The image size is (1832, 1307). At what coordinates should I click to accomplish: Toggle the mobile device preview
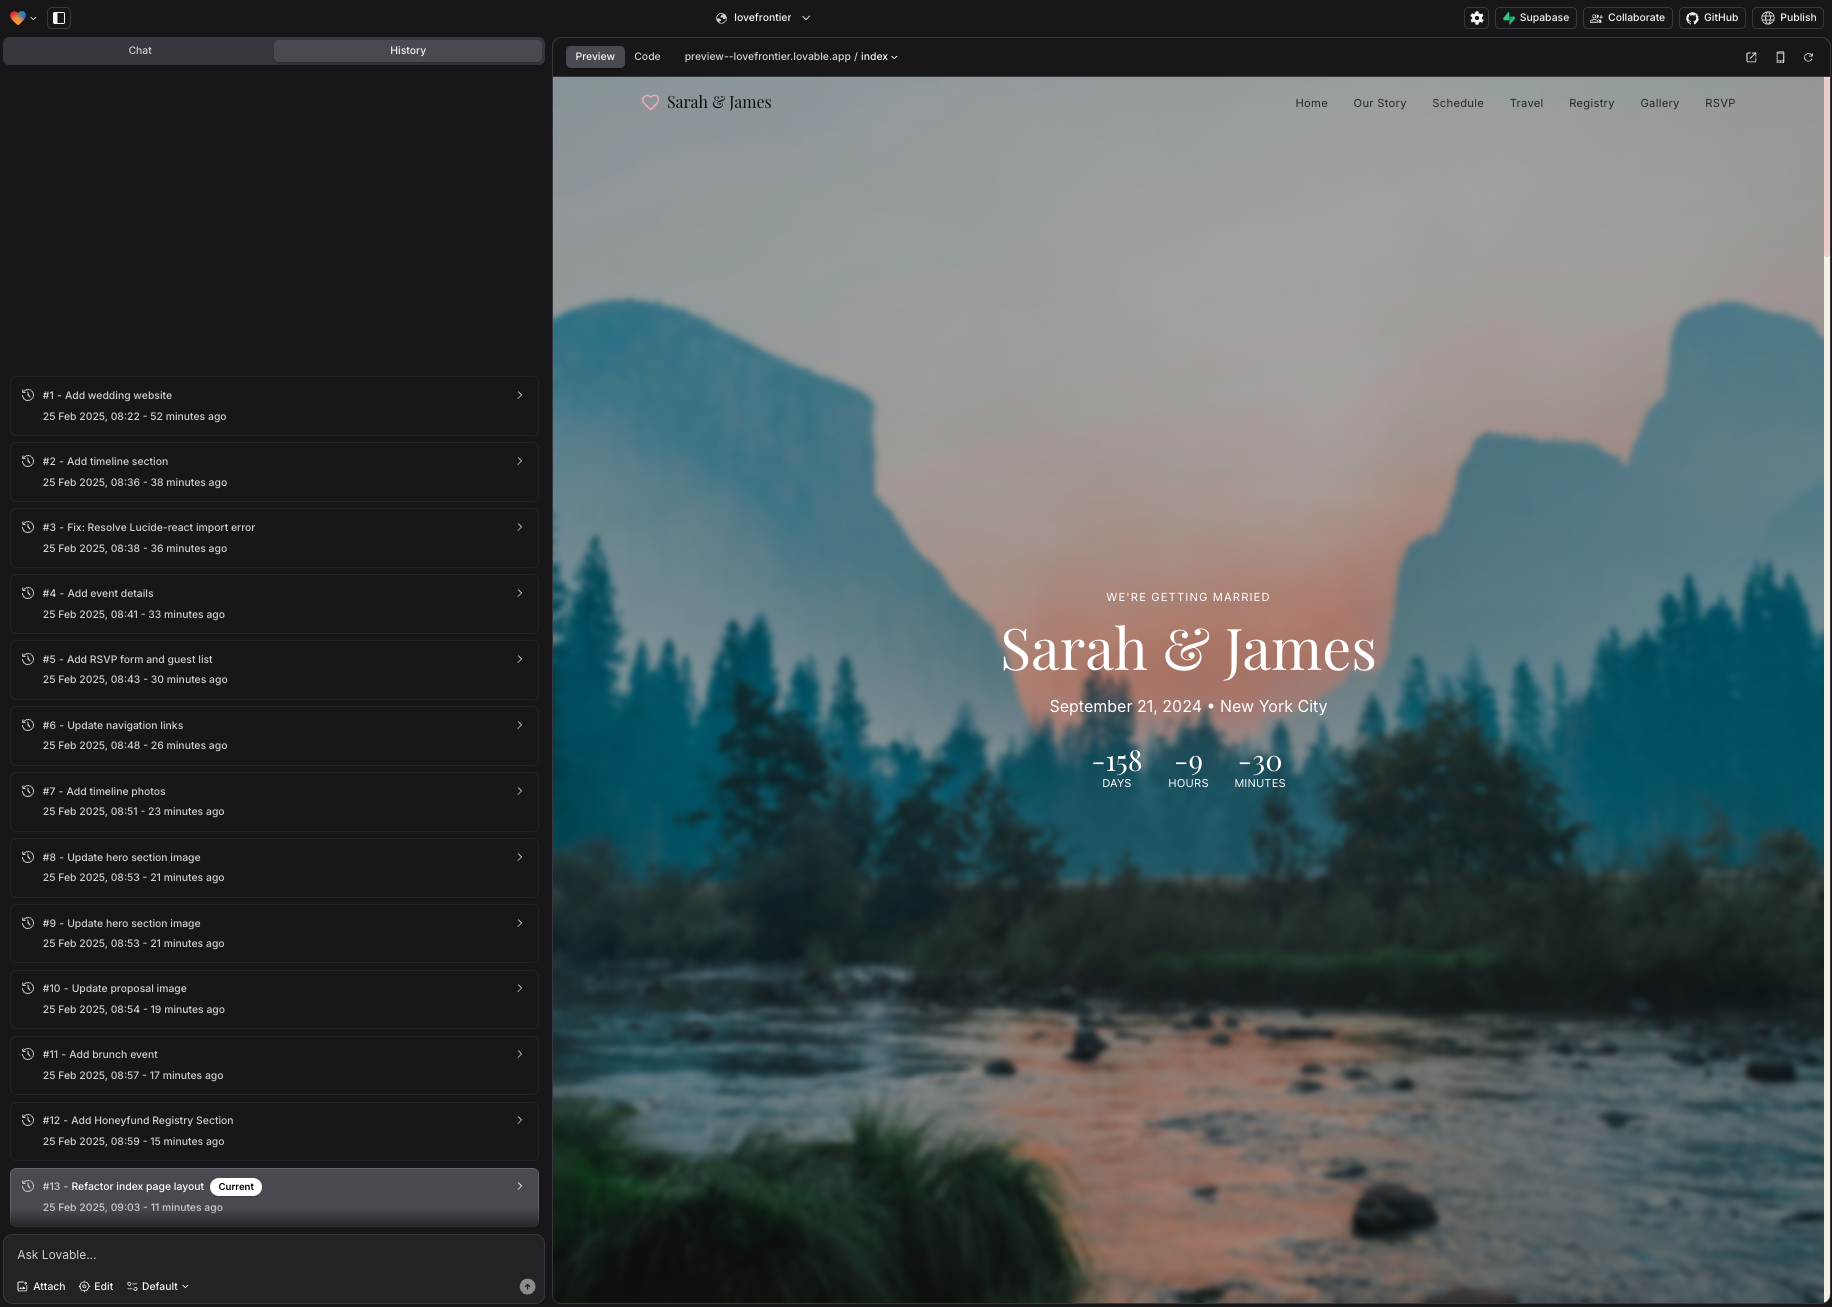(1780, 57)
